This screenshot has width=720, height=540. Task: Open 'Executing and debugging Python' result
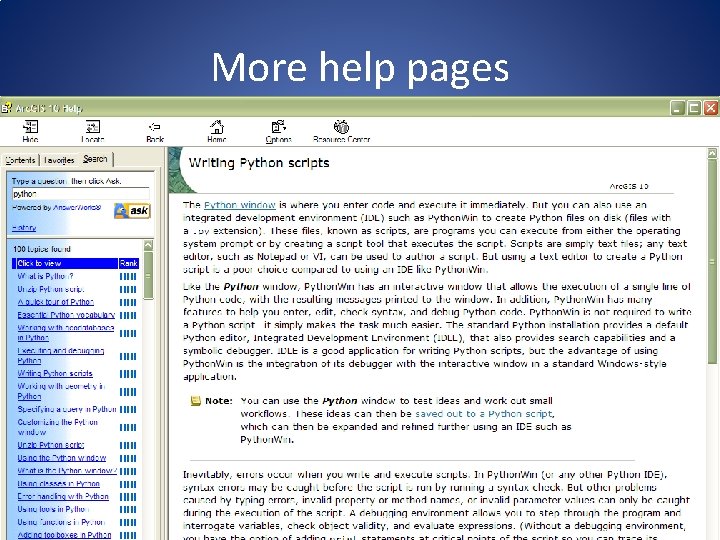click(61, 355)
